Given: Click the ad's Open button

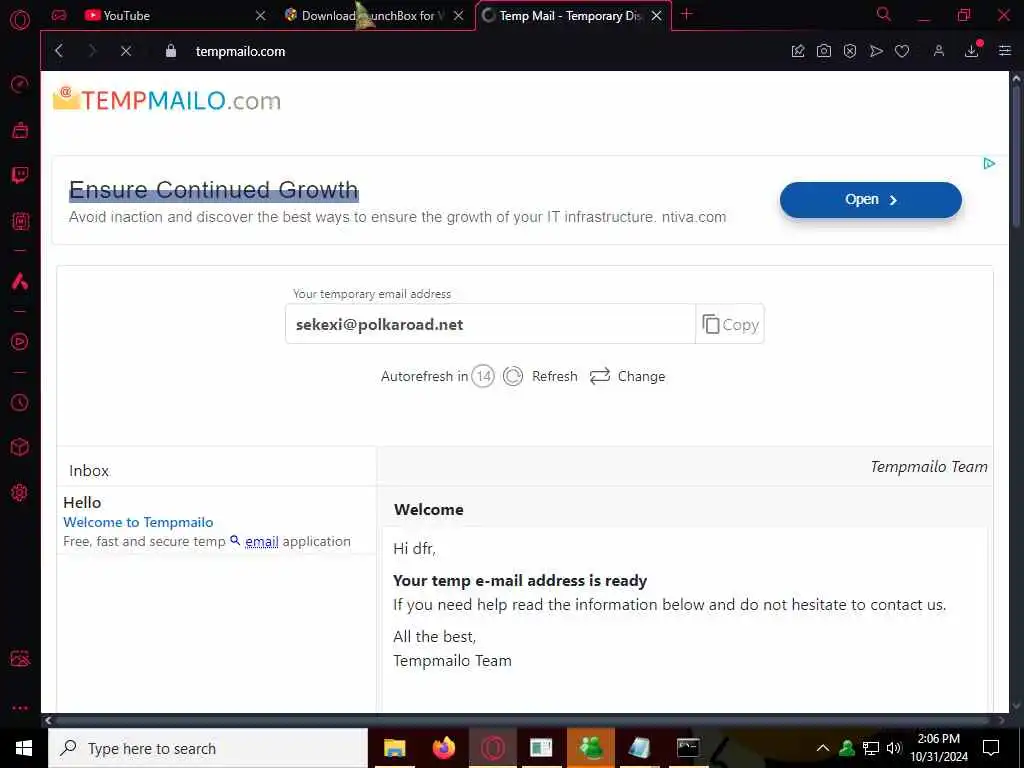Looking at the screenshot, I should click(x=871, y=199).
